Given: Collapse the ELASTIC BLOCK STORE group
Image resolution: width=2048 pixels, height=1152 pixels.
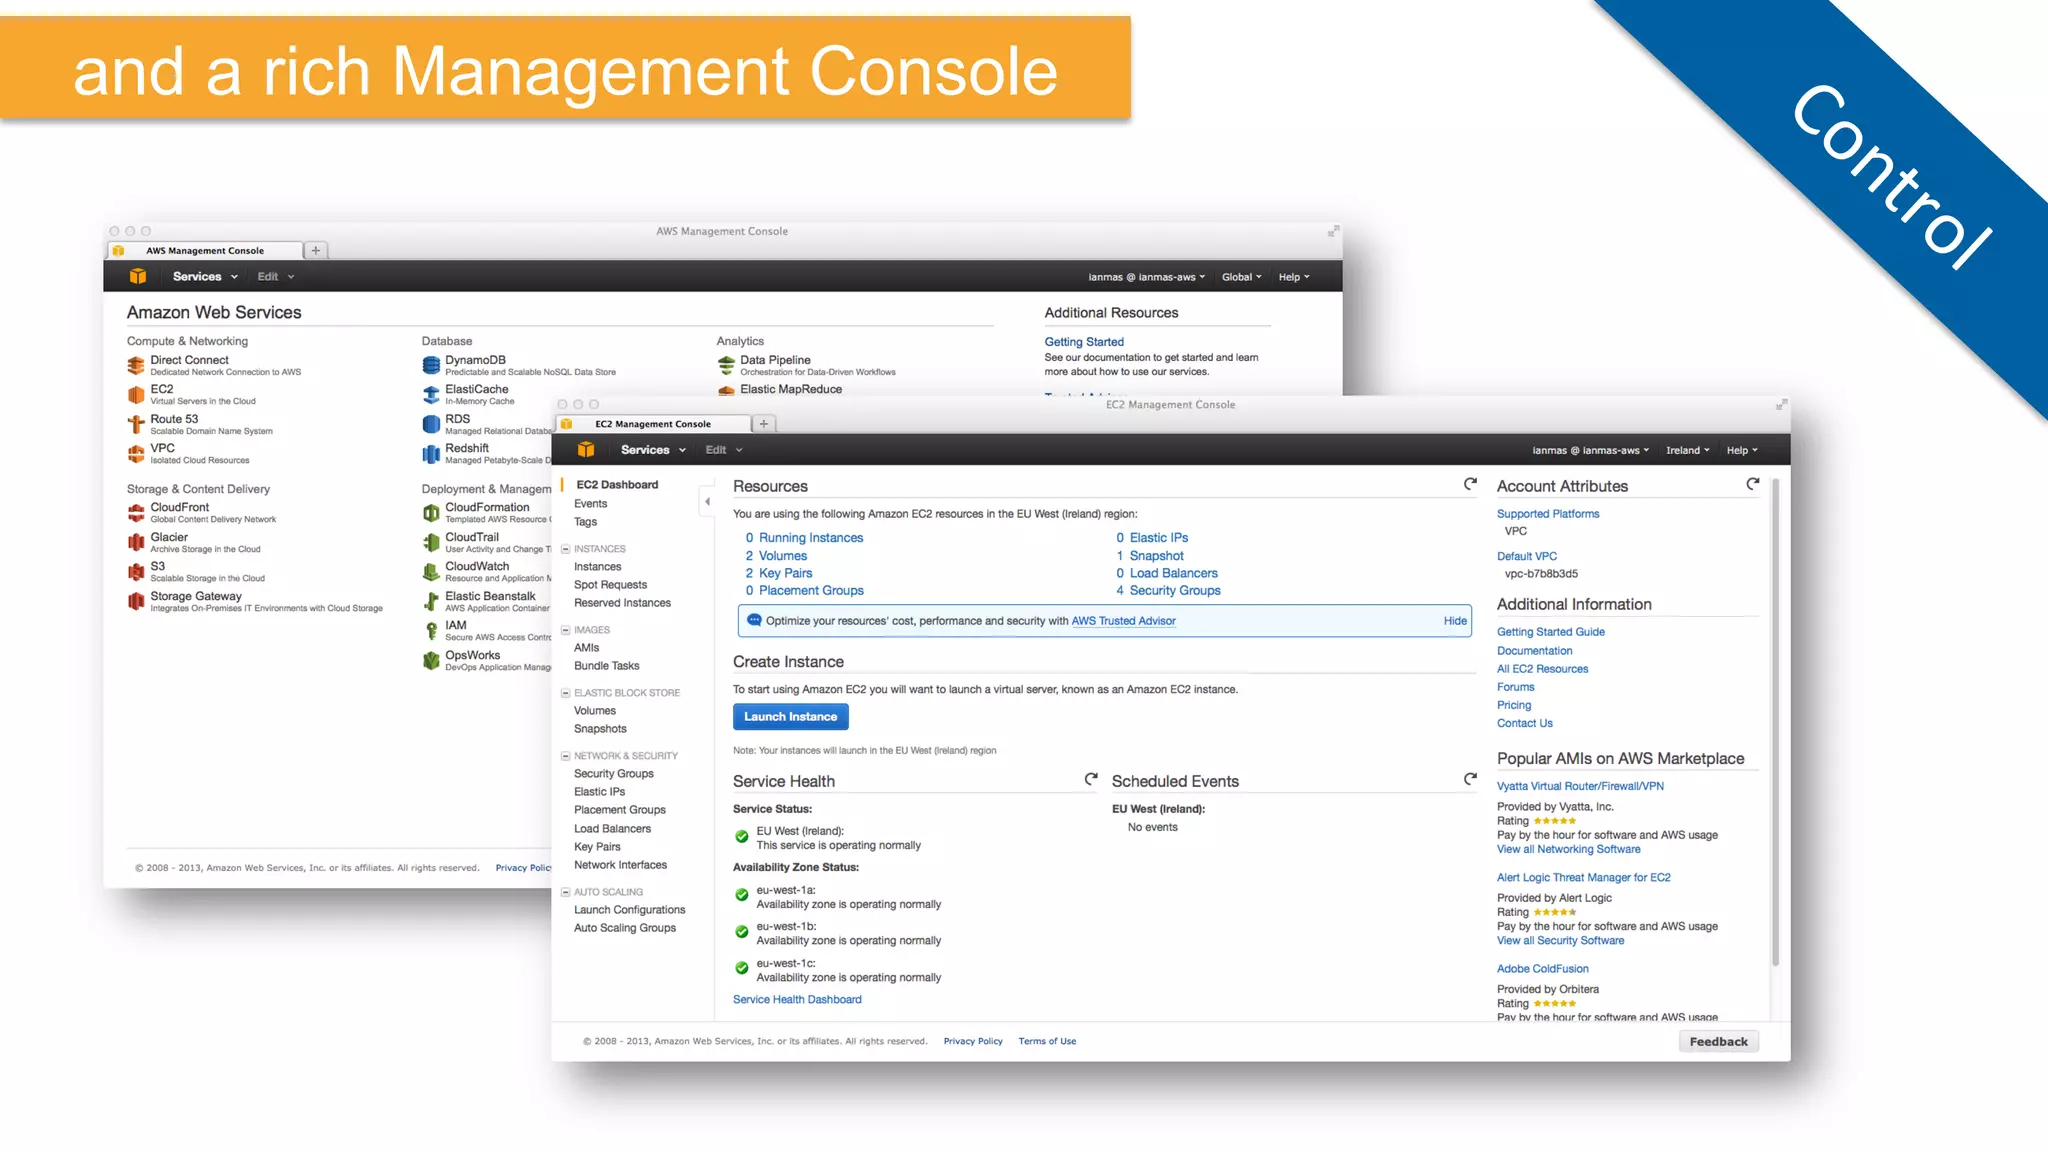Looking at the screenshot, I should [566, 693].
